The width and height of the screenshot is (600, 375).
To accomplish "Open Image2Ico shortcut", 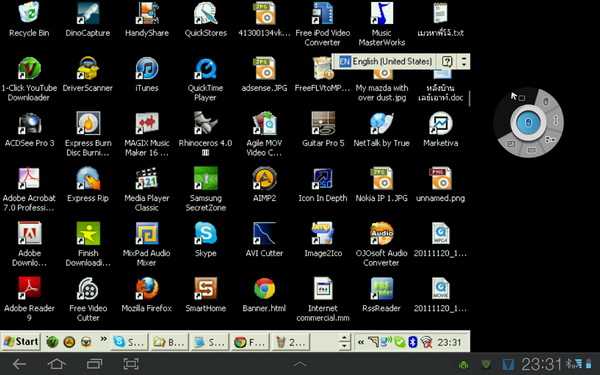I will 323,240.
